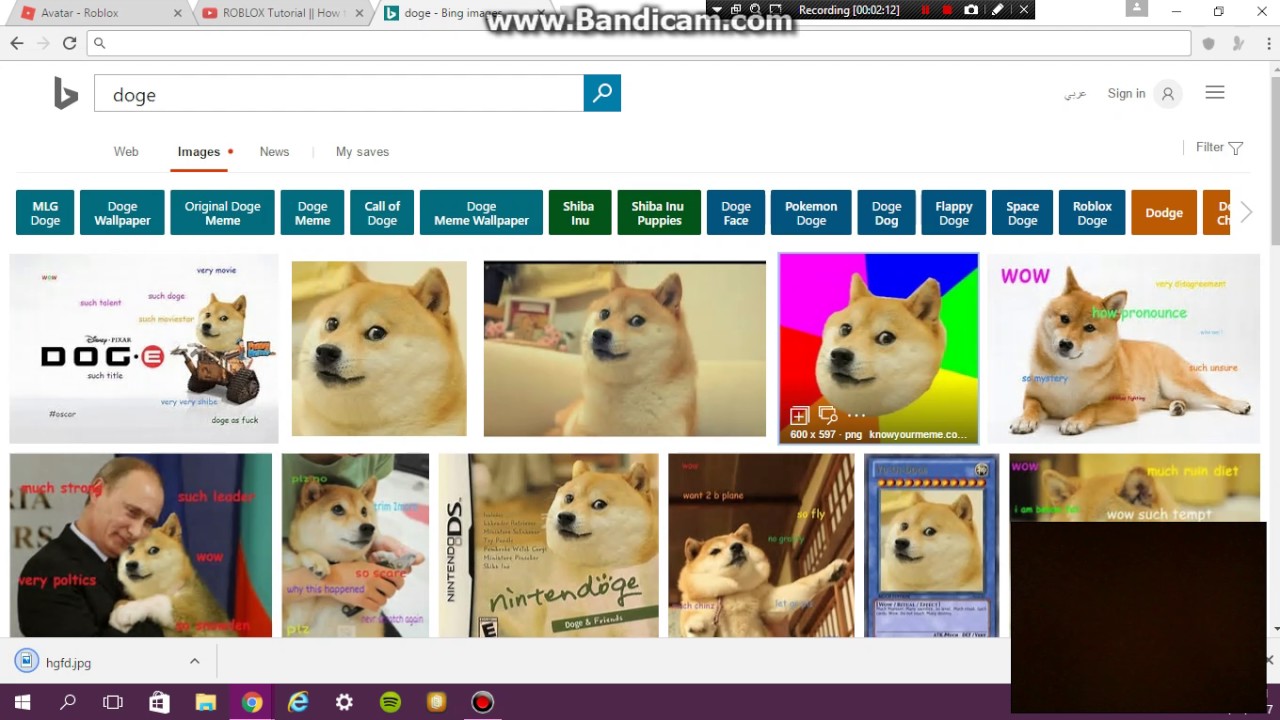This screenshot has width=1280, height=720.
Task: Select the Roblox Doge chip
Action: (x=1092, y=213)
